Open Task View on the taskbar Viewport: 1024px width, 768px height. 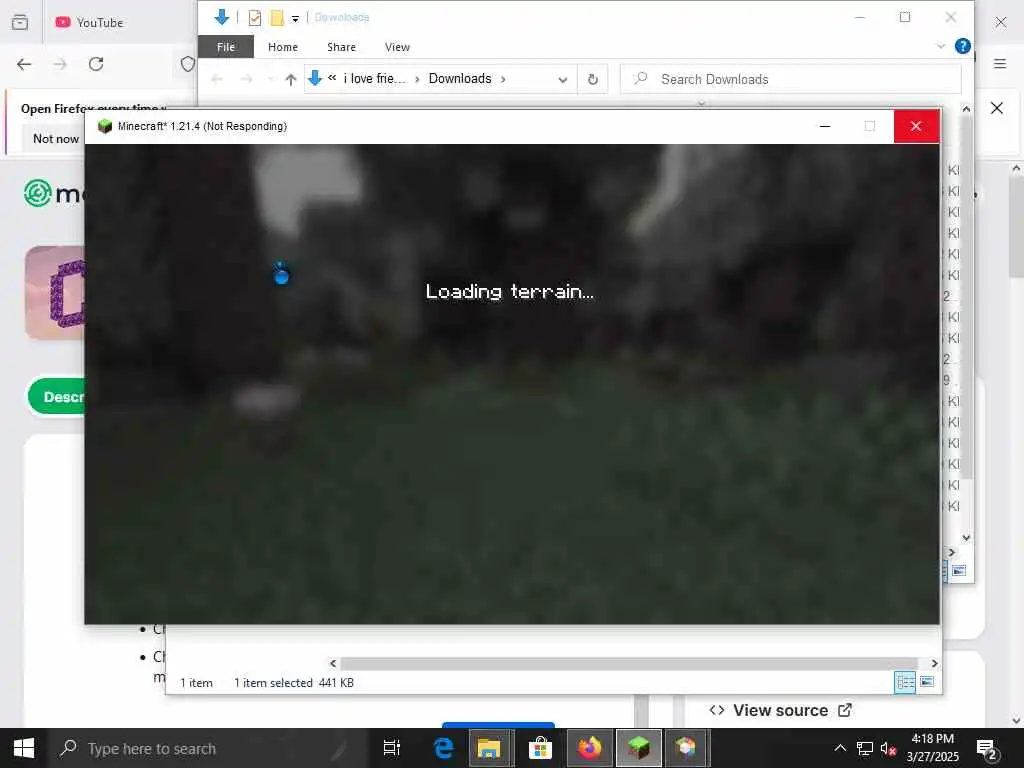391,748
